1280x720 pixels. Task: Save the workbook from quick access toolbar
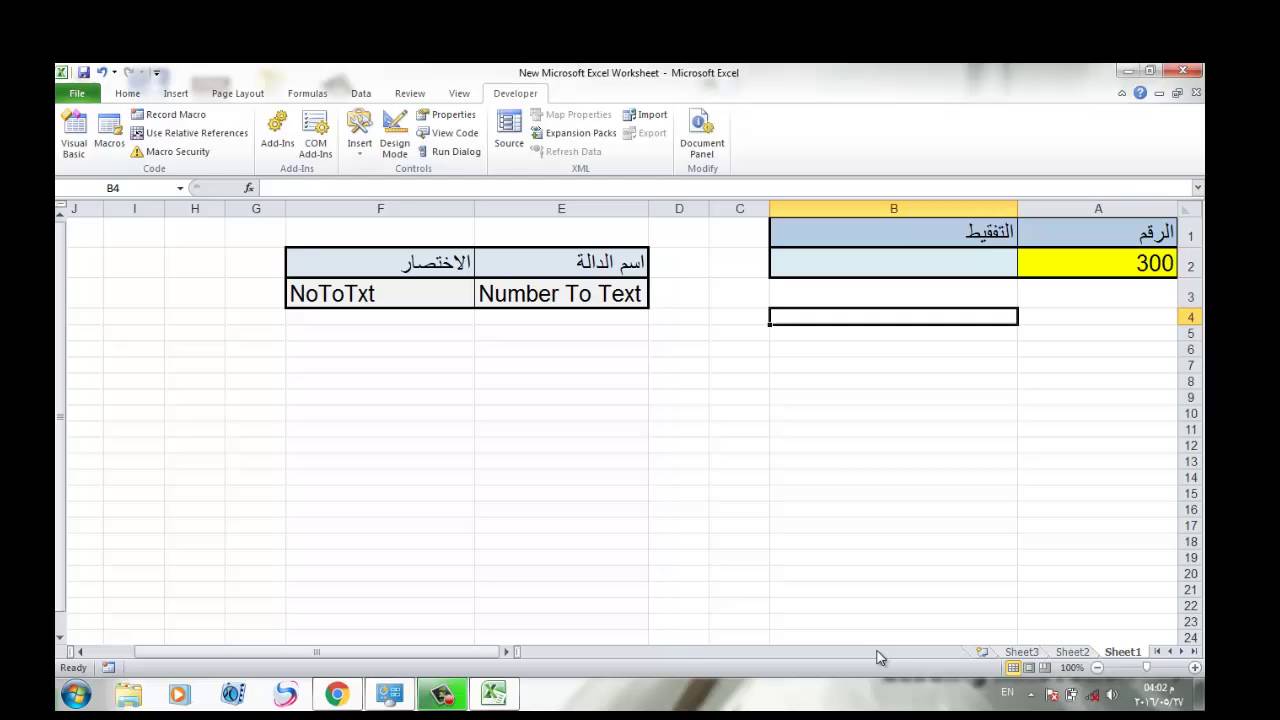tap(84, 72)
